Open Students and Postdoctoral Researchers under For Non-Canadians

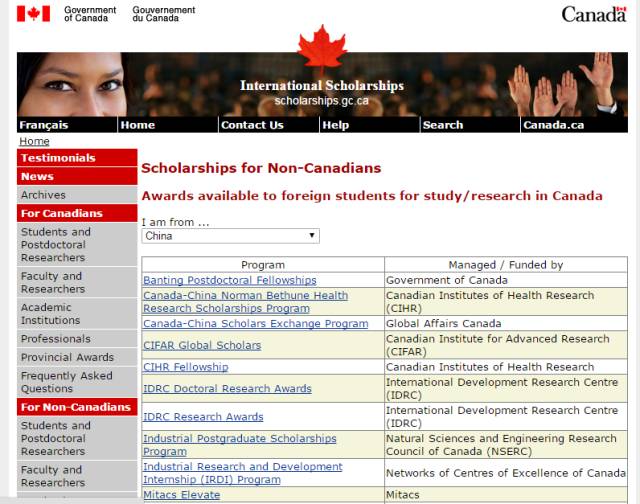pyautogui.click(x=77, y=438)
